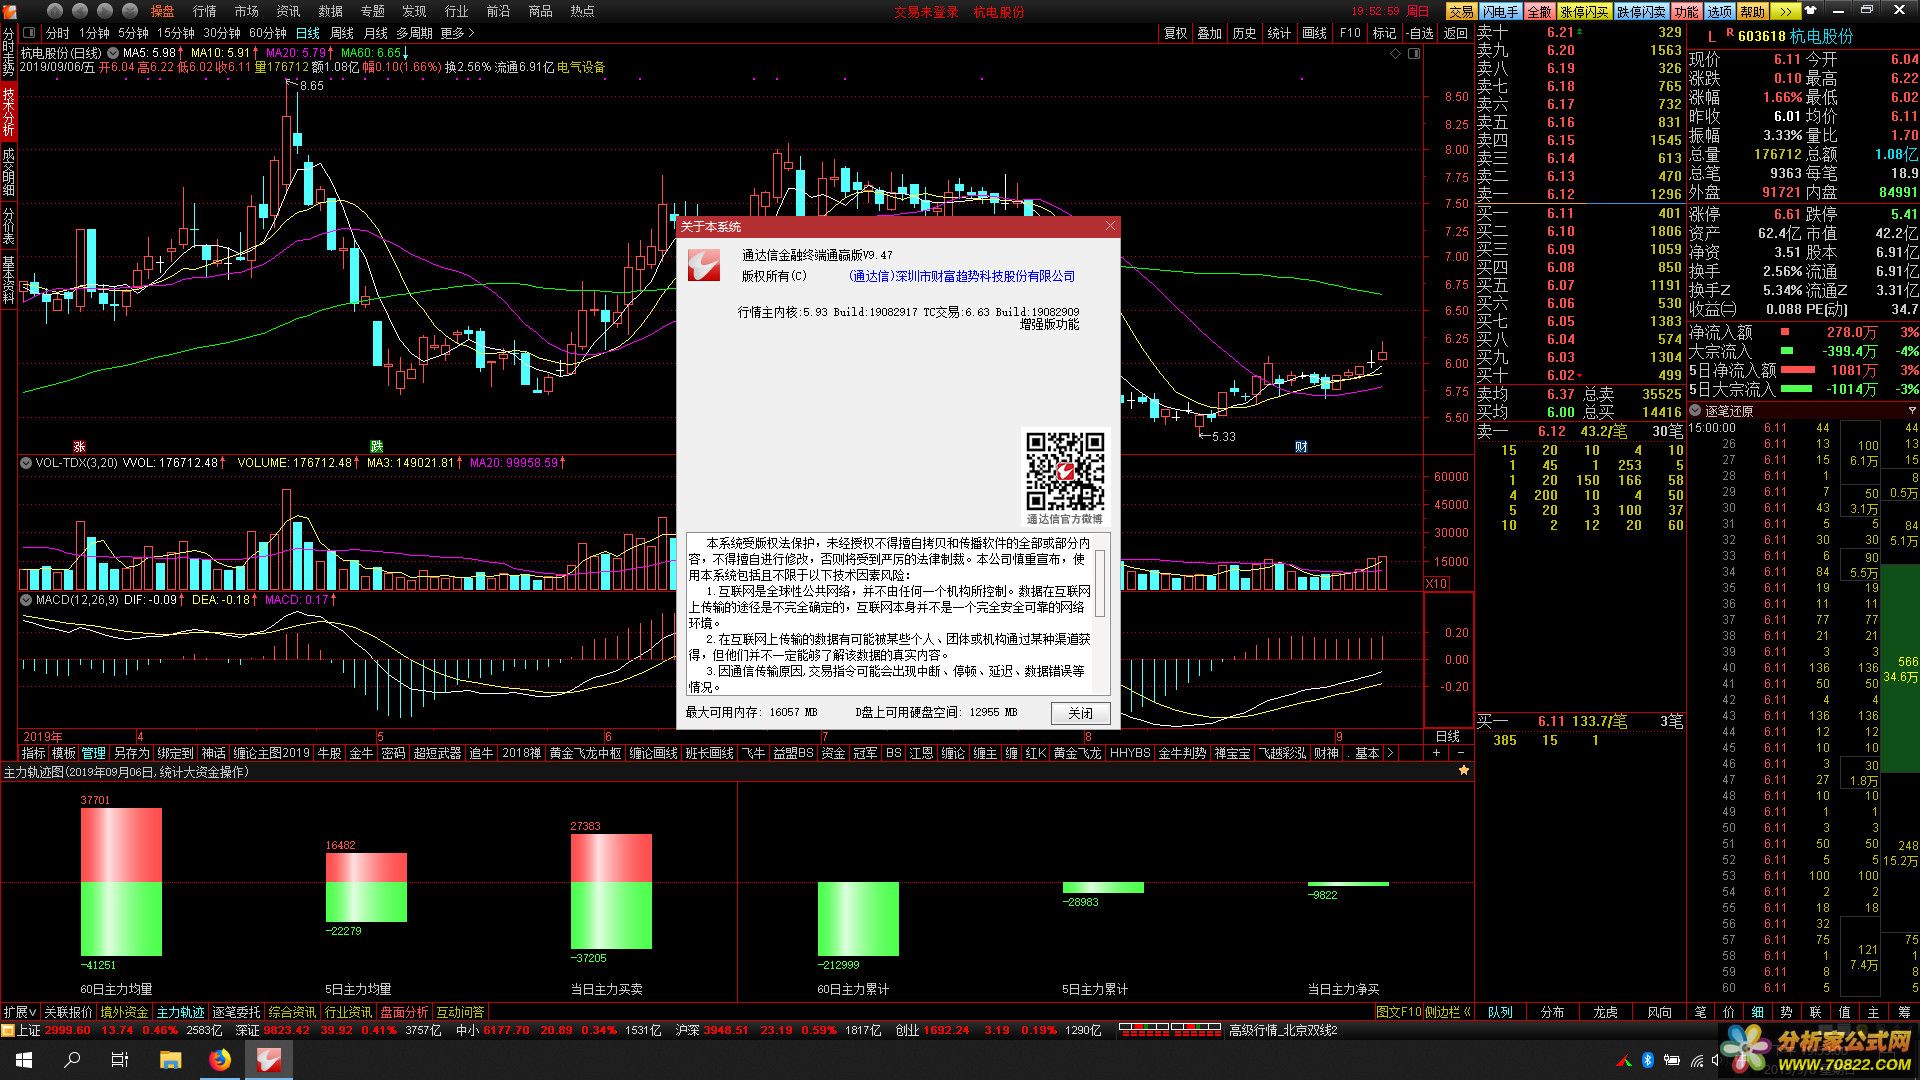
Task: Click the 60日主力累计 green bar
Action: pyautogui.click(x=858, y=919)
